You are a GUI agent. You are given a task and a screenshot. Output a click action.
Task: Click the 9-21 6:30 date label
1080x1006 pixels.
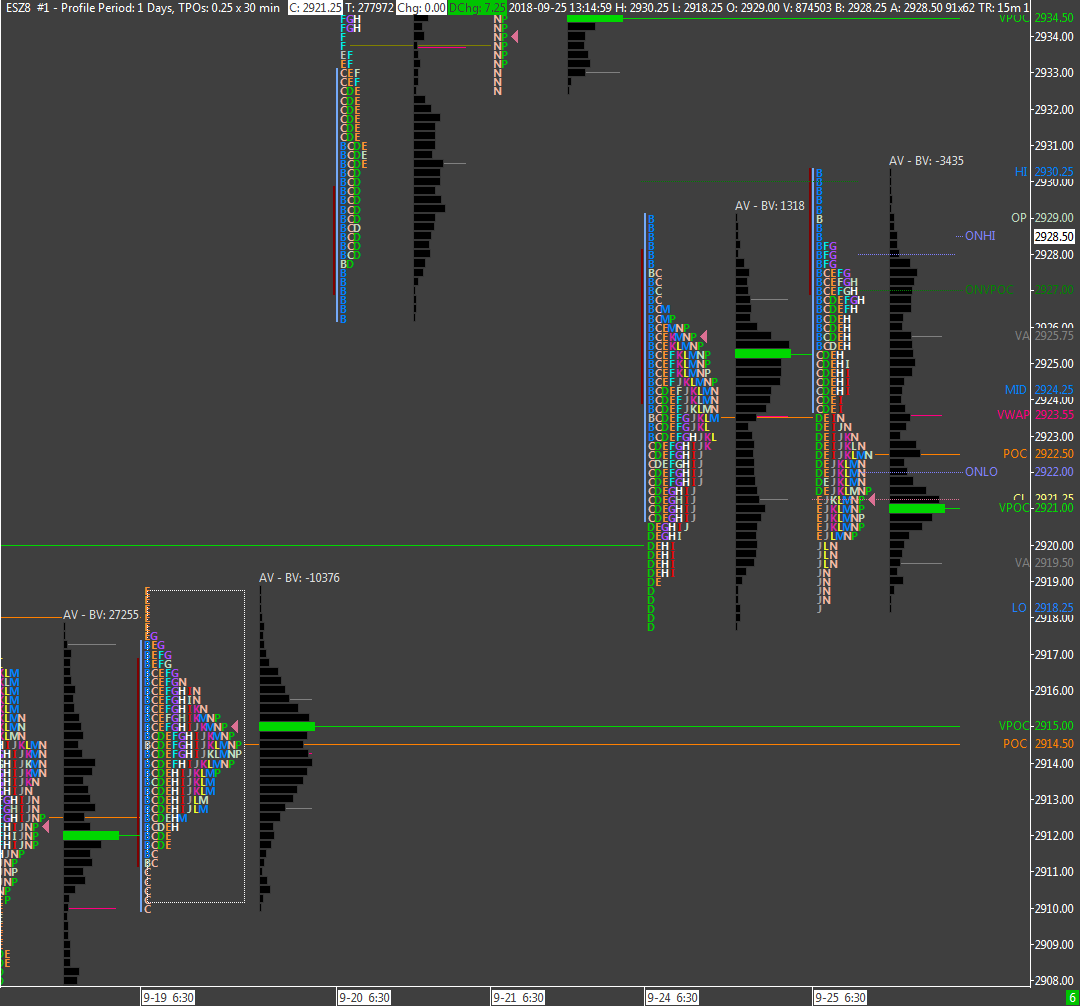coord(519,998)
